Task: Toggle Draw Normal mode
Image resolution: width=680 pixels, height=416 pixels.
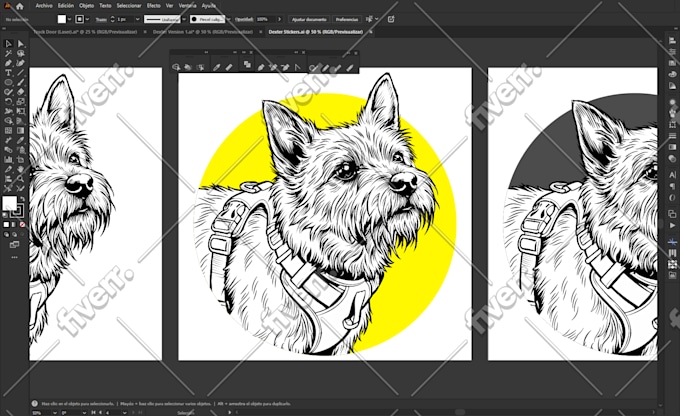Action: tap(6, 234)
